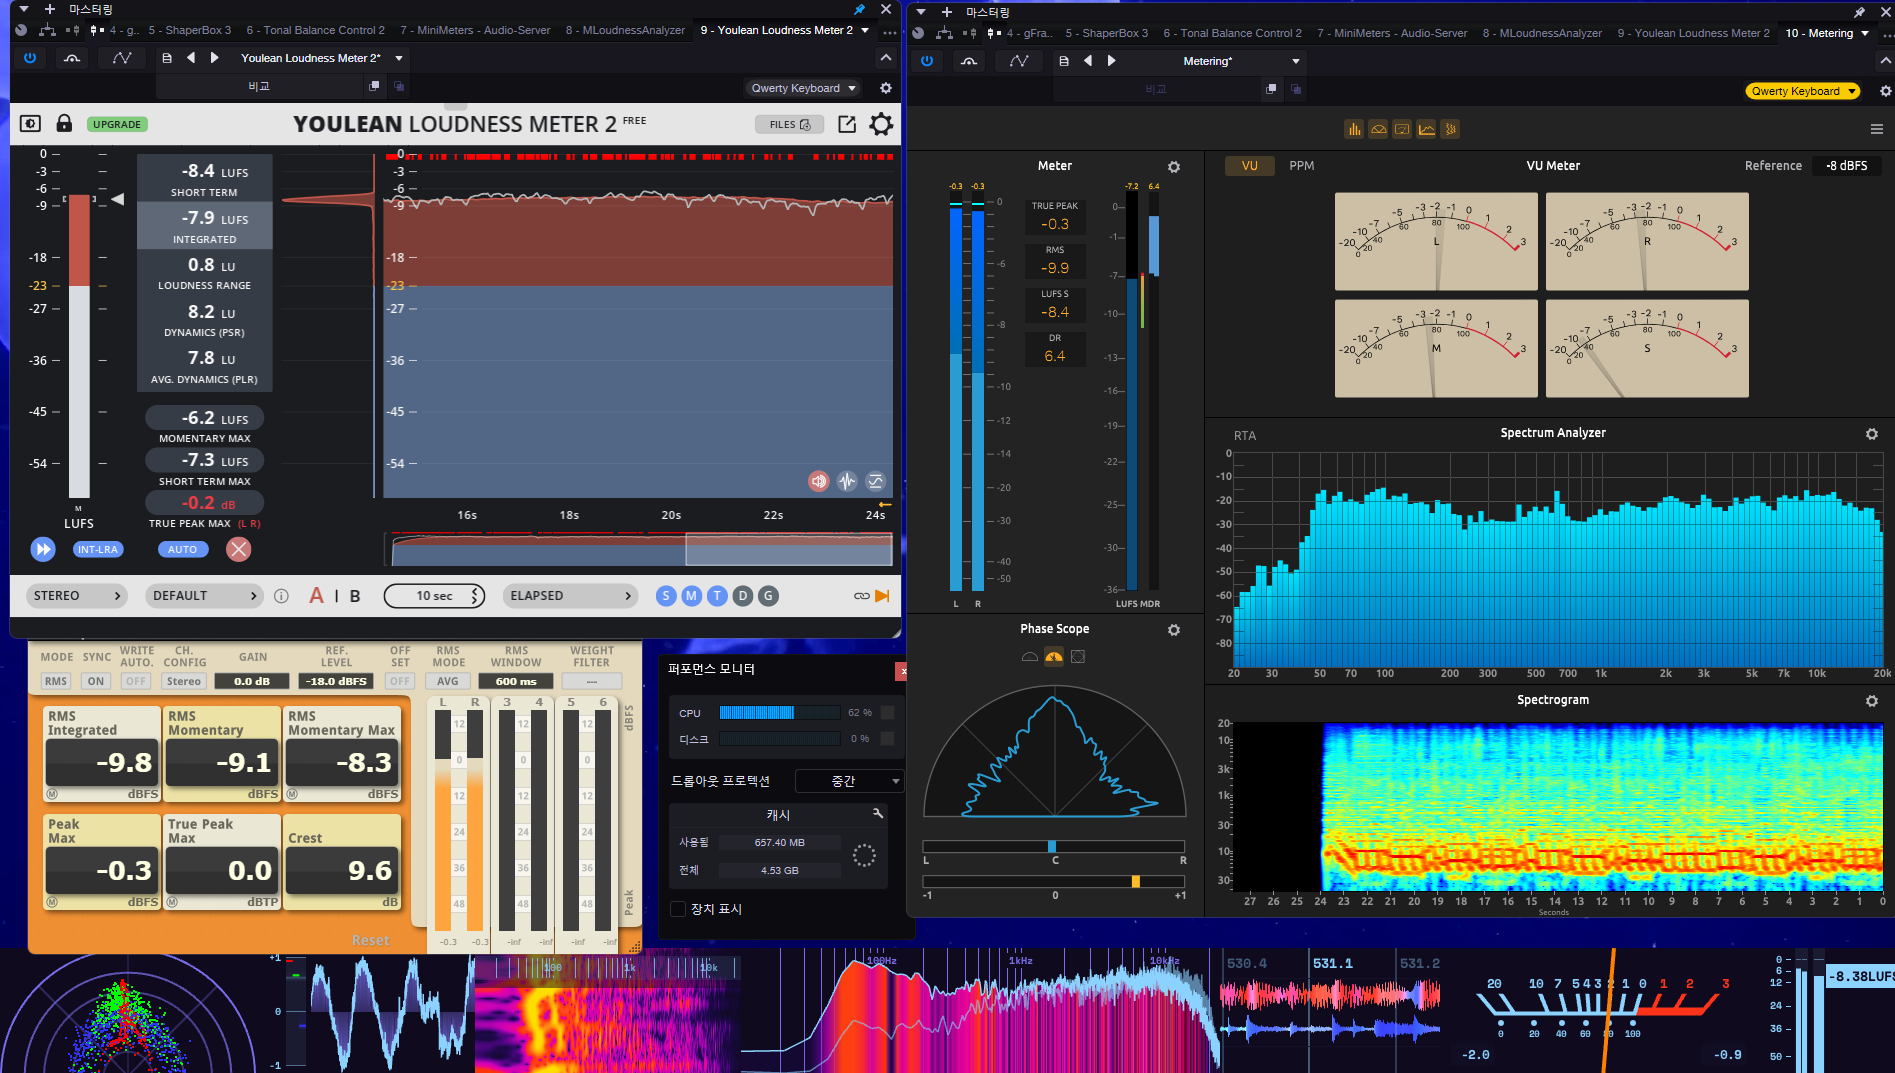Open the ELAPSED time mode dropdown
1895x1073 pixels.
[x=571, y=596]
